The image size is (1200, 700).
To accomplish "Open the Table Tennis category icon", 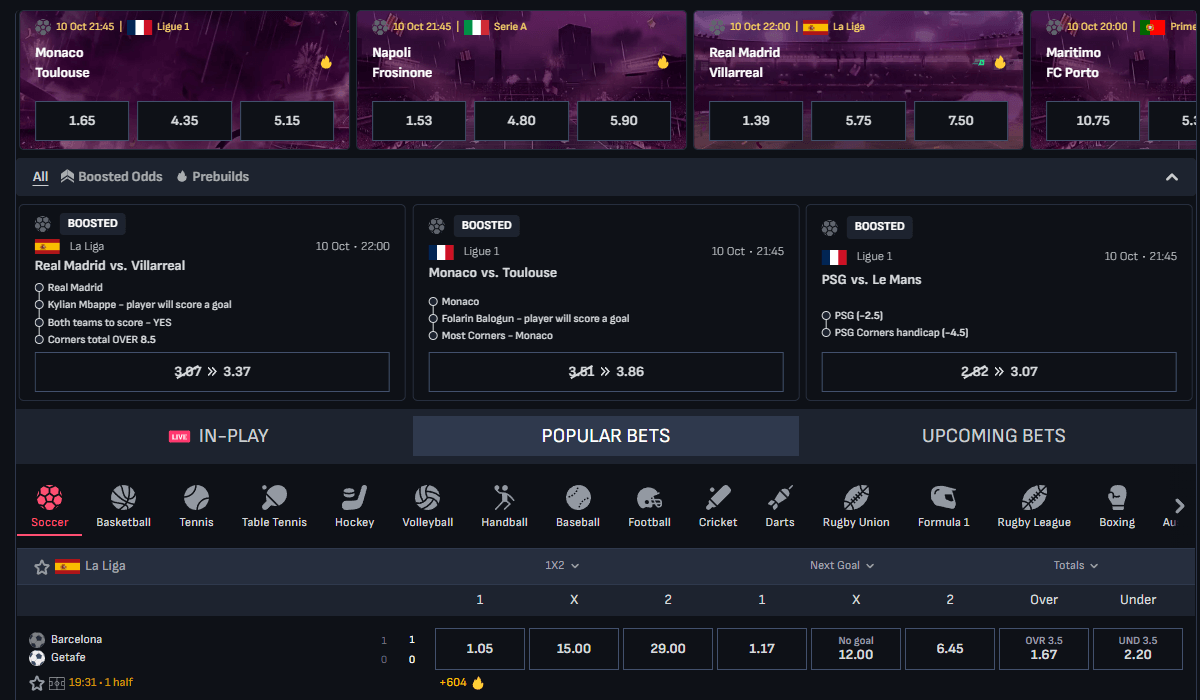I will [274, 497].
